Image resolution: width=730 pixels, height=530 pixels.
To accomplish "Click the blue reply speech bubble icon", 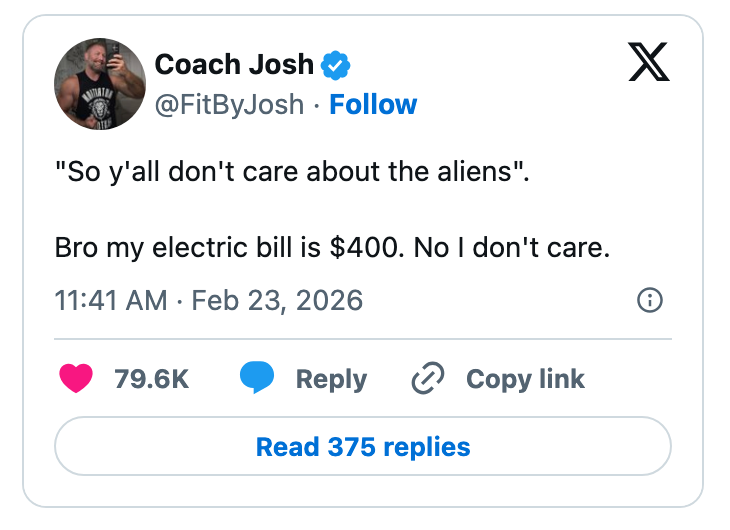I will [257, 379].
